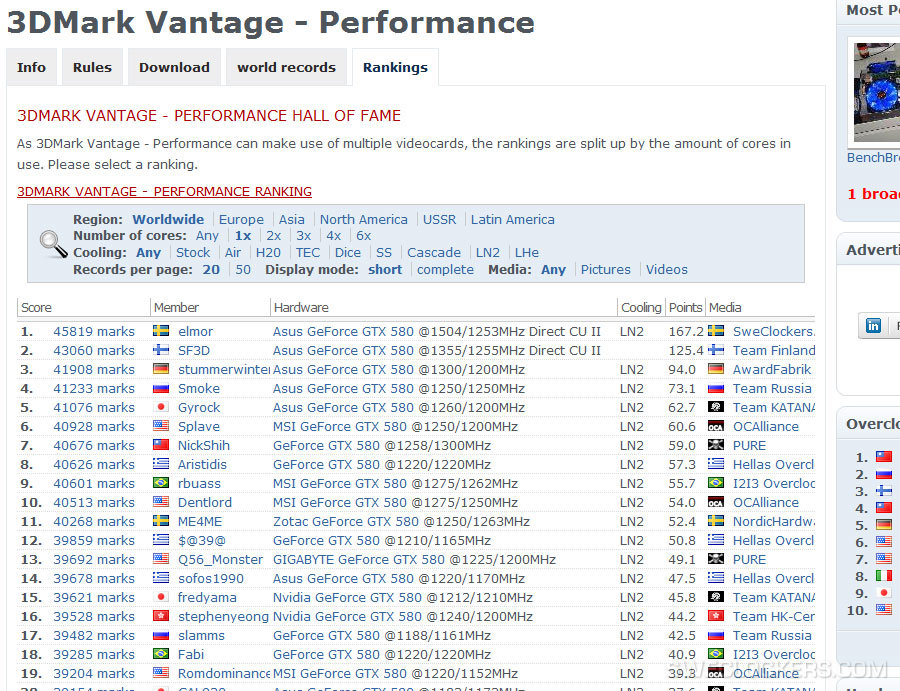Screen dimensions: 900x691
Task: Filter media by Videos
Action: point(666,269)
